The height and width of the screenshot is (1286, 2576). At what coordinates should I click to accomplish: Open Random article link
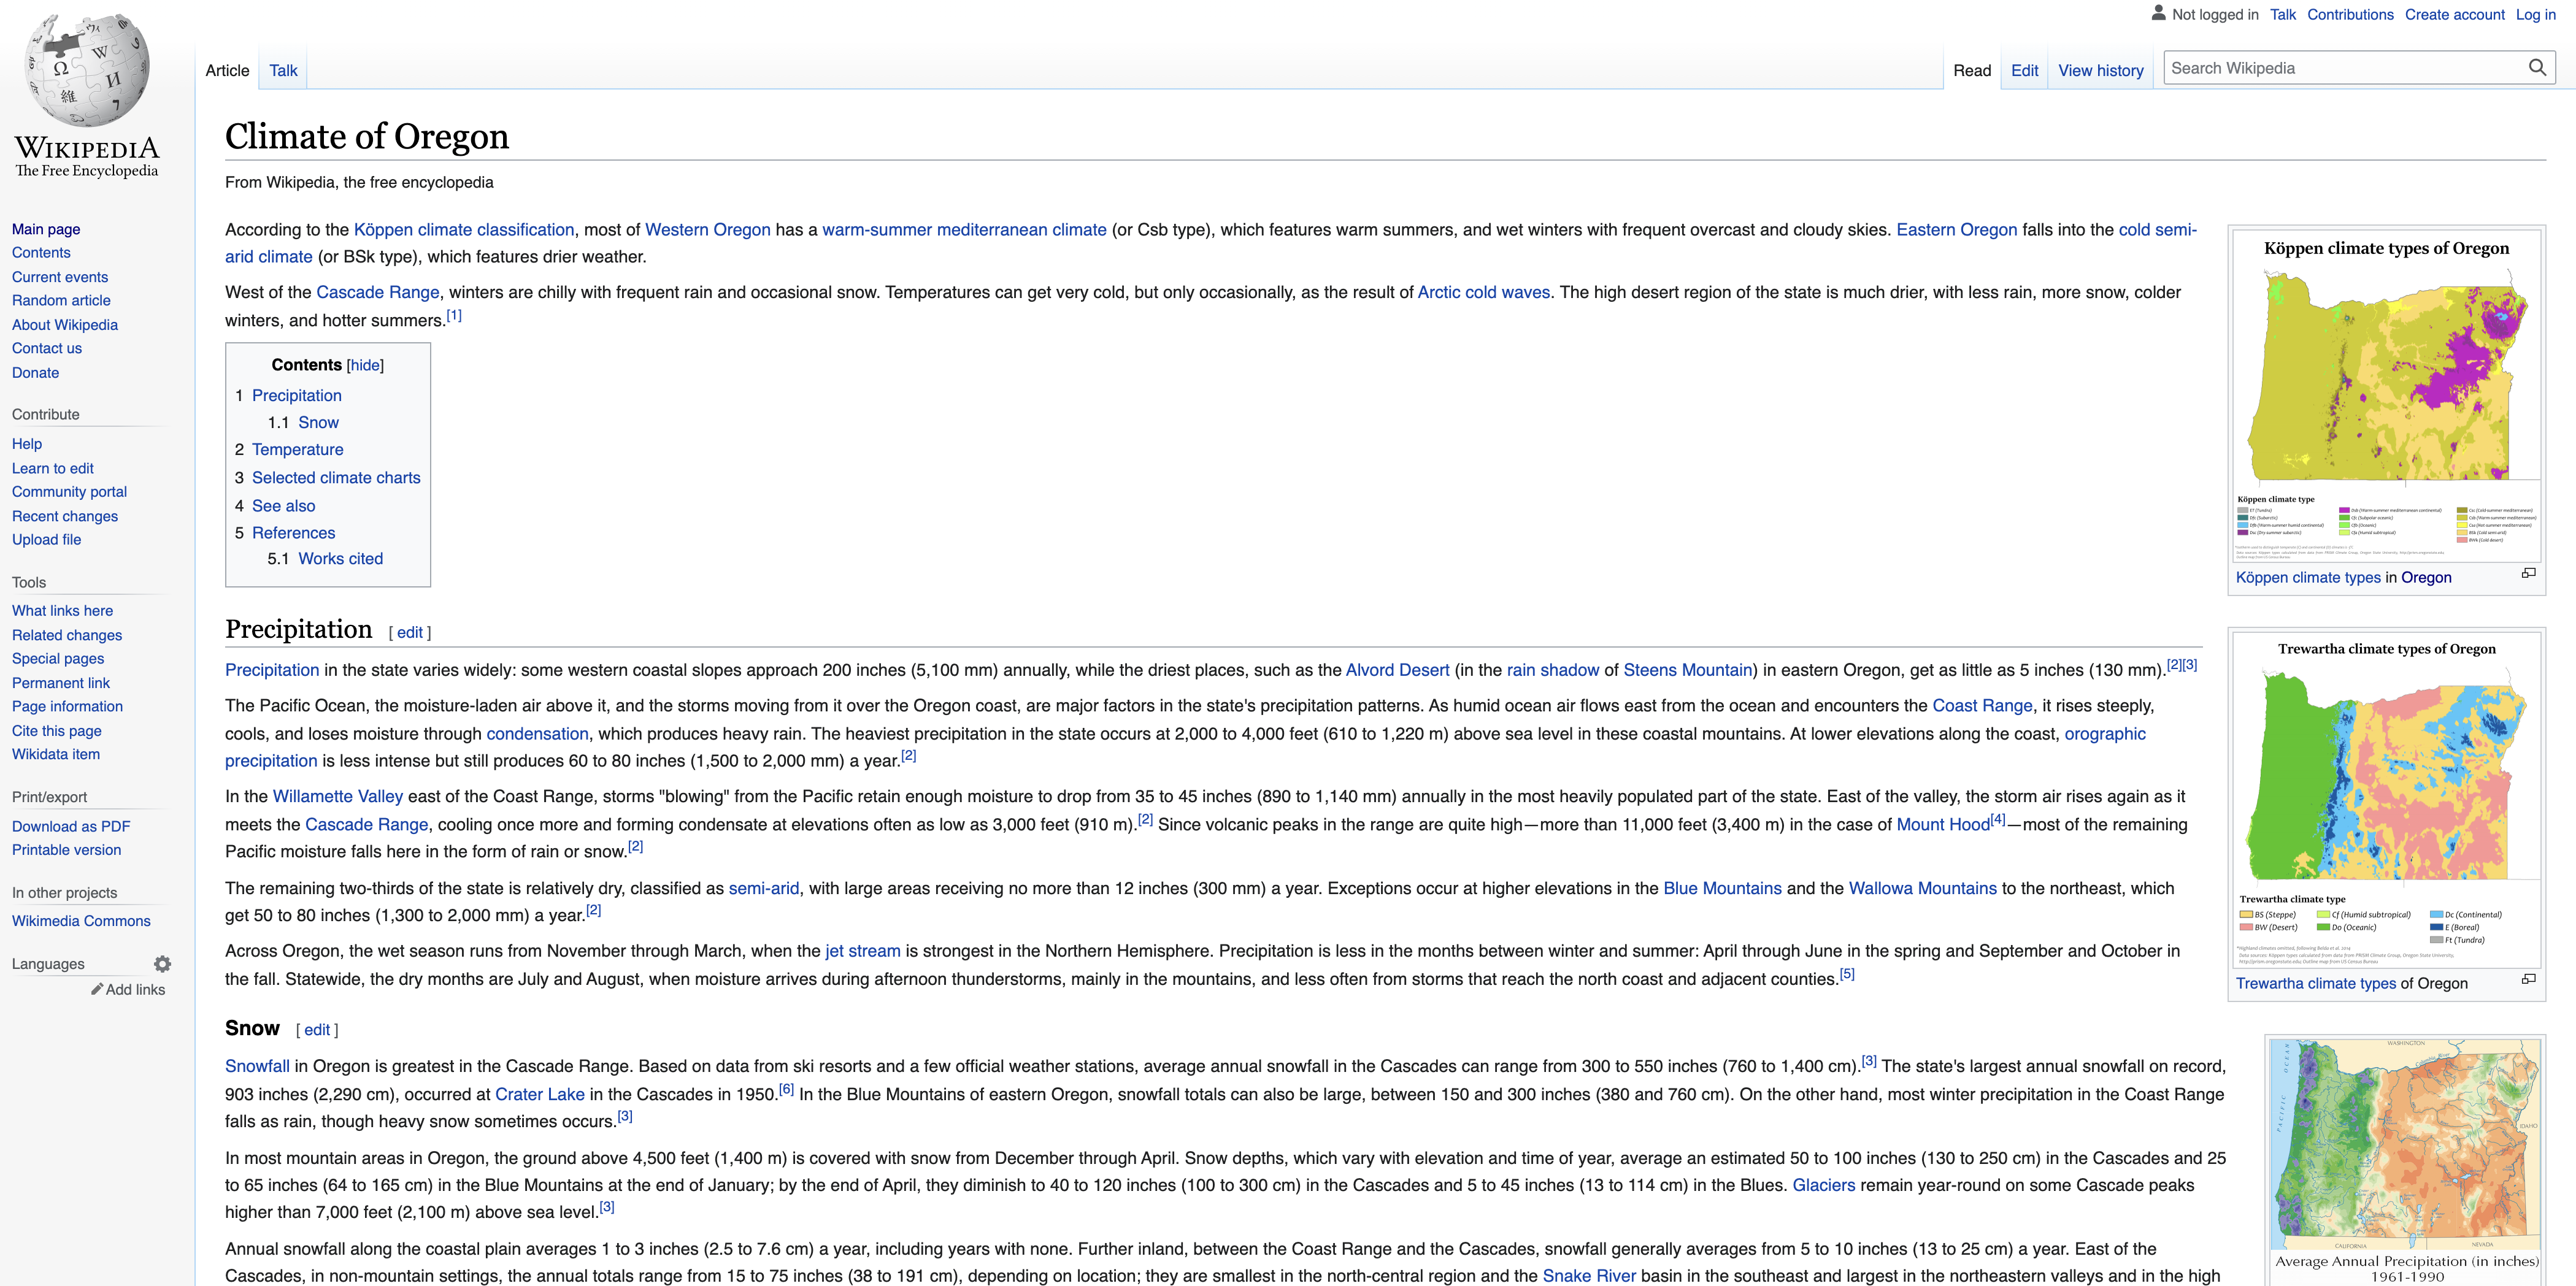61,300
